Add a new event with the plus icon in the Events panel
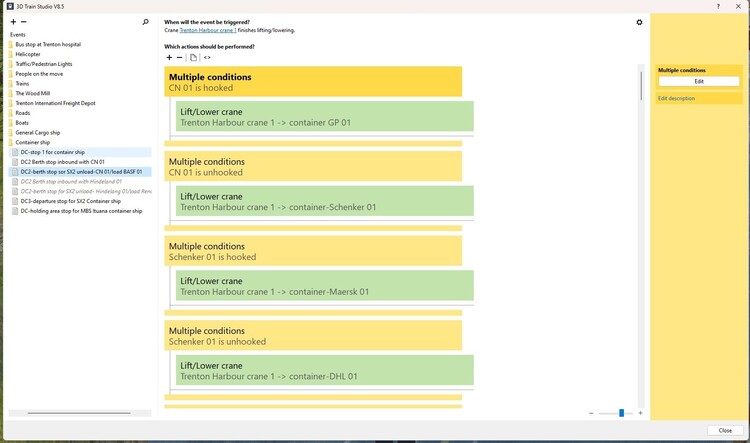 click(x=13, y=22)
